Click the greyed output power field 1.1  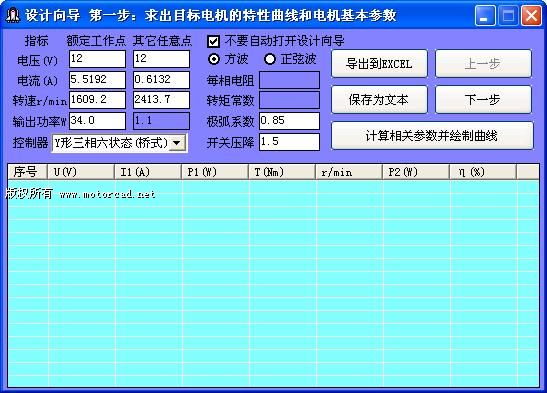pos(162,121)
